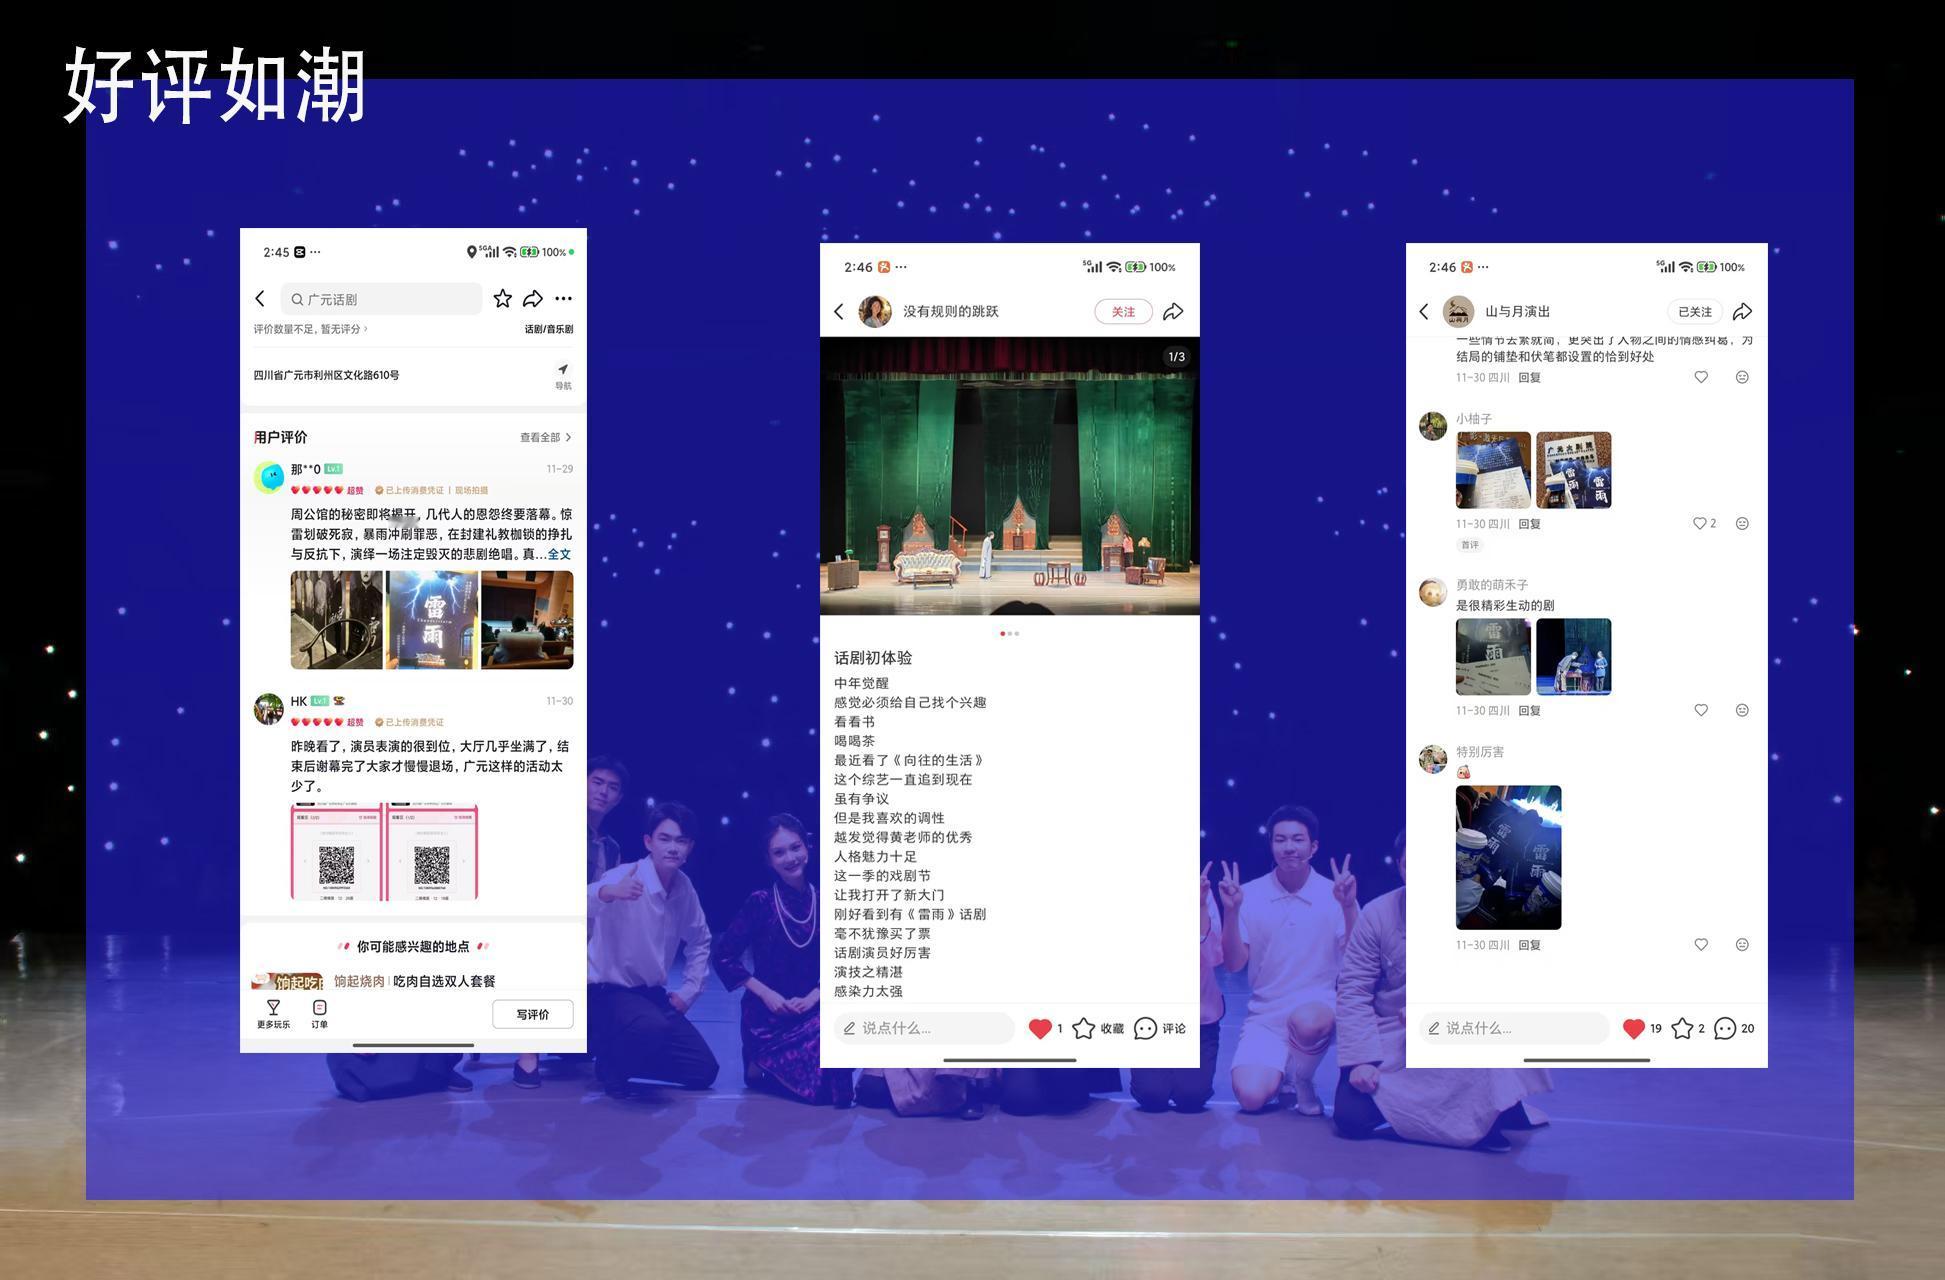This screenshot has height=1280, width=1945.
Task: Click 回复 under 勇敢的萌禾子's comment
Action: tap(1529, 711)
